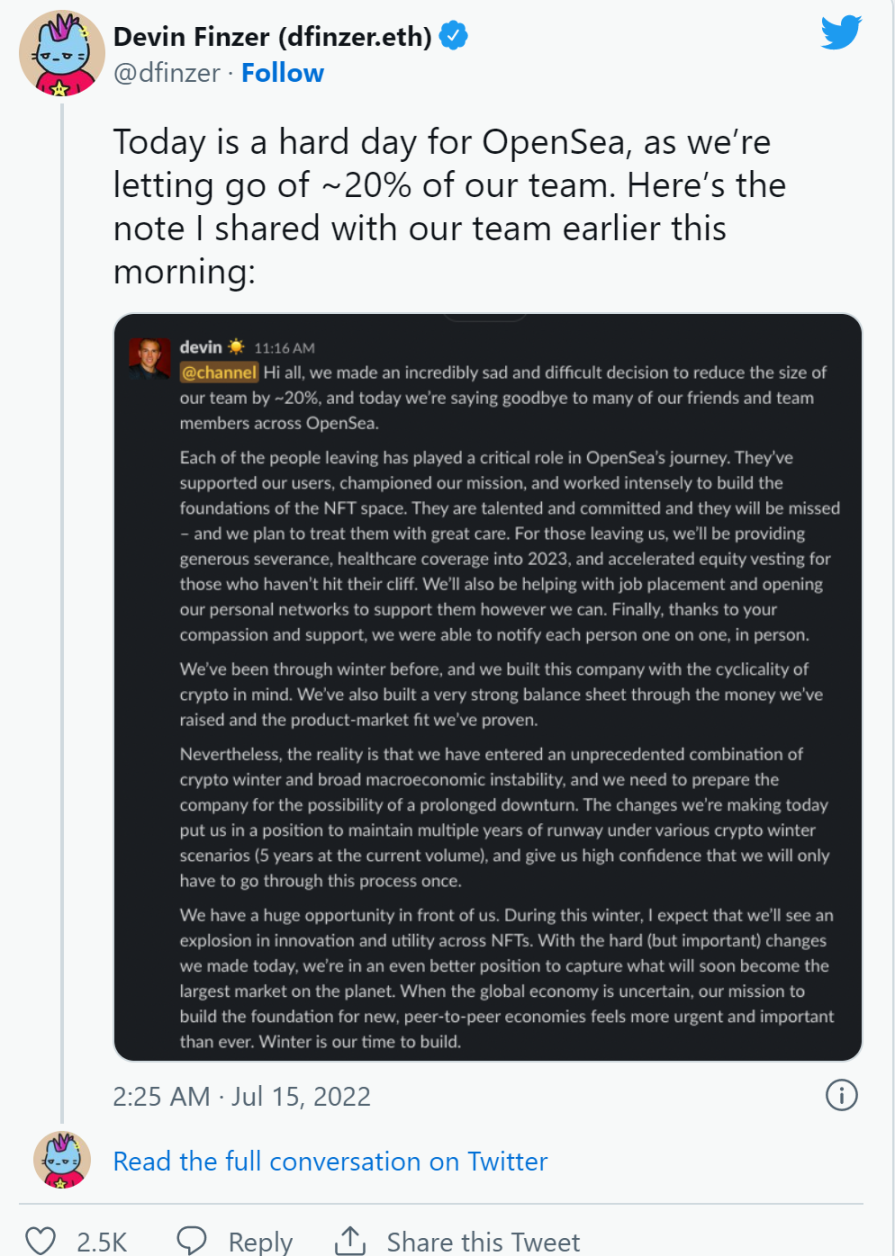Viewport: 895px width, 1256px height.
Task: Open the embedded Slack message screenshot
Action: click(488, 687)
